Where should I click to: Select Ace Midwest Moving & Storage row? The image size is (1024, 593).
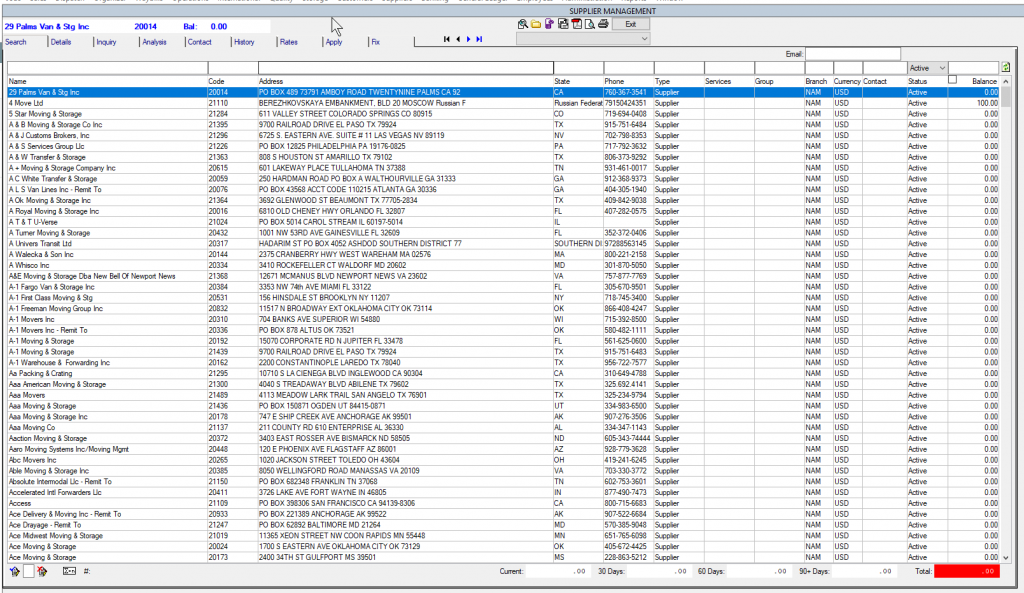click(x=503, y=536)
